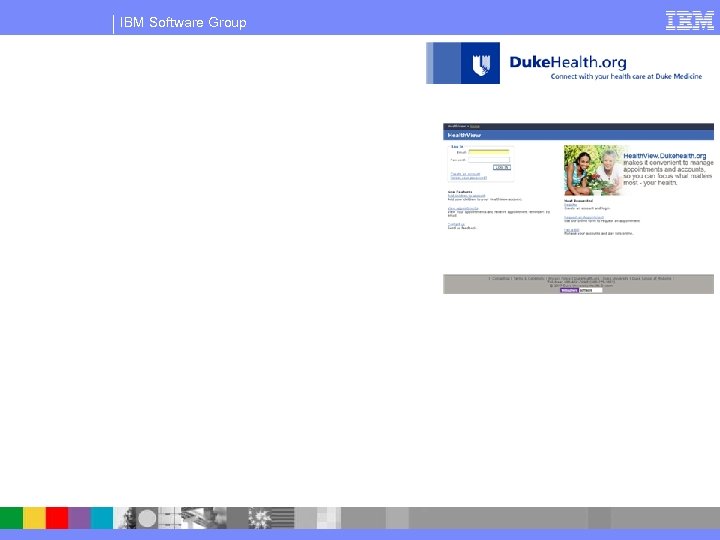720x540 pixels.
Task: Click the IBM logo in the header
Action: pos(690,21)
